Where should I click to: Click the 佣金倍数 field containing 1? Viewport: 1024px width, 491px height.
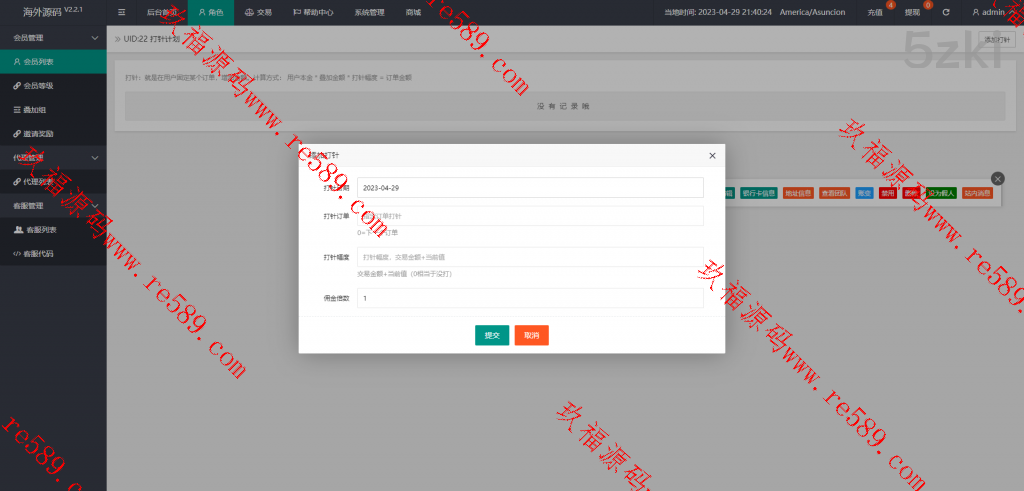coord(530,298)
